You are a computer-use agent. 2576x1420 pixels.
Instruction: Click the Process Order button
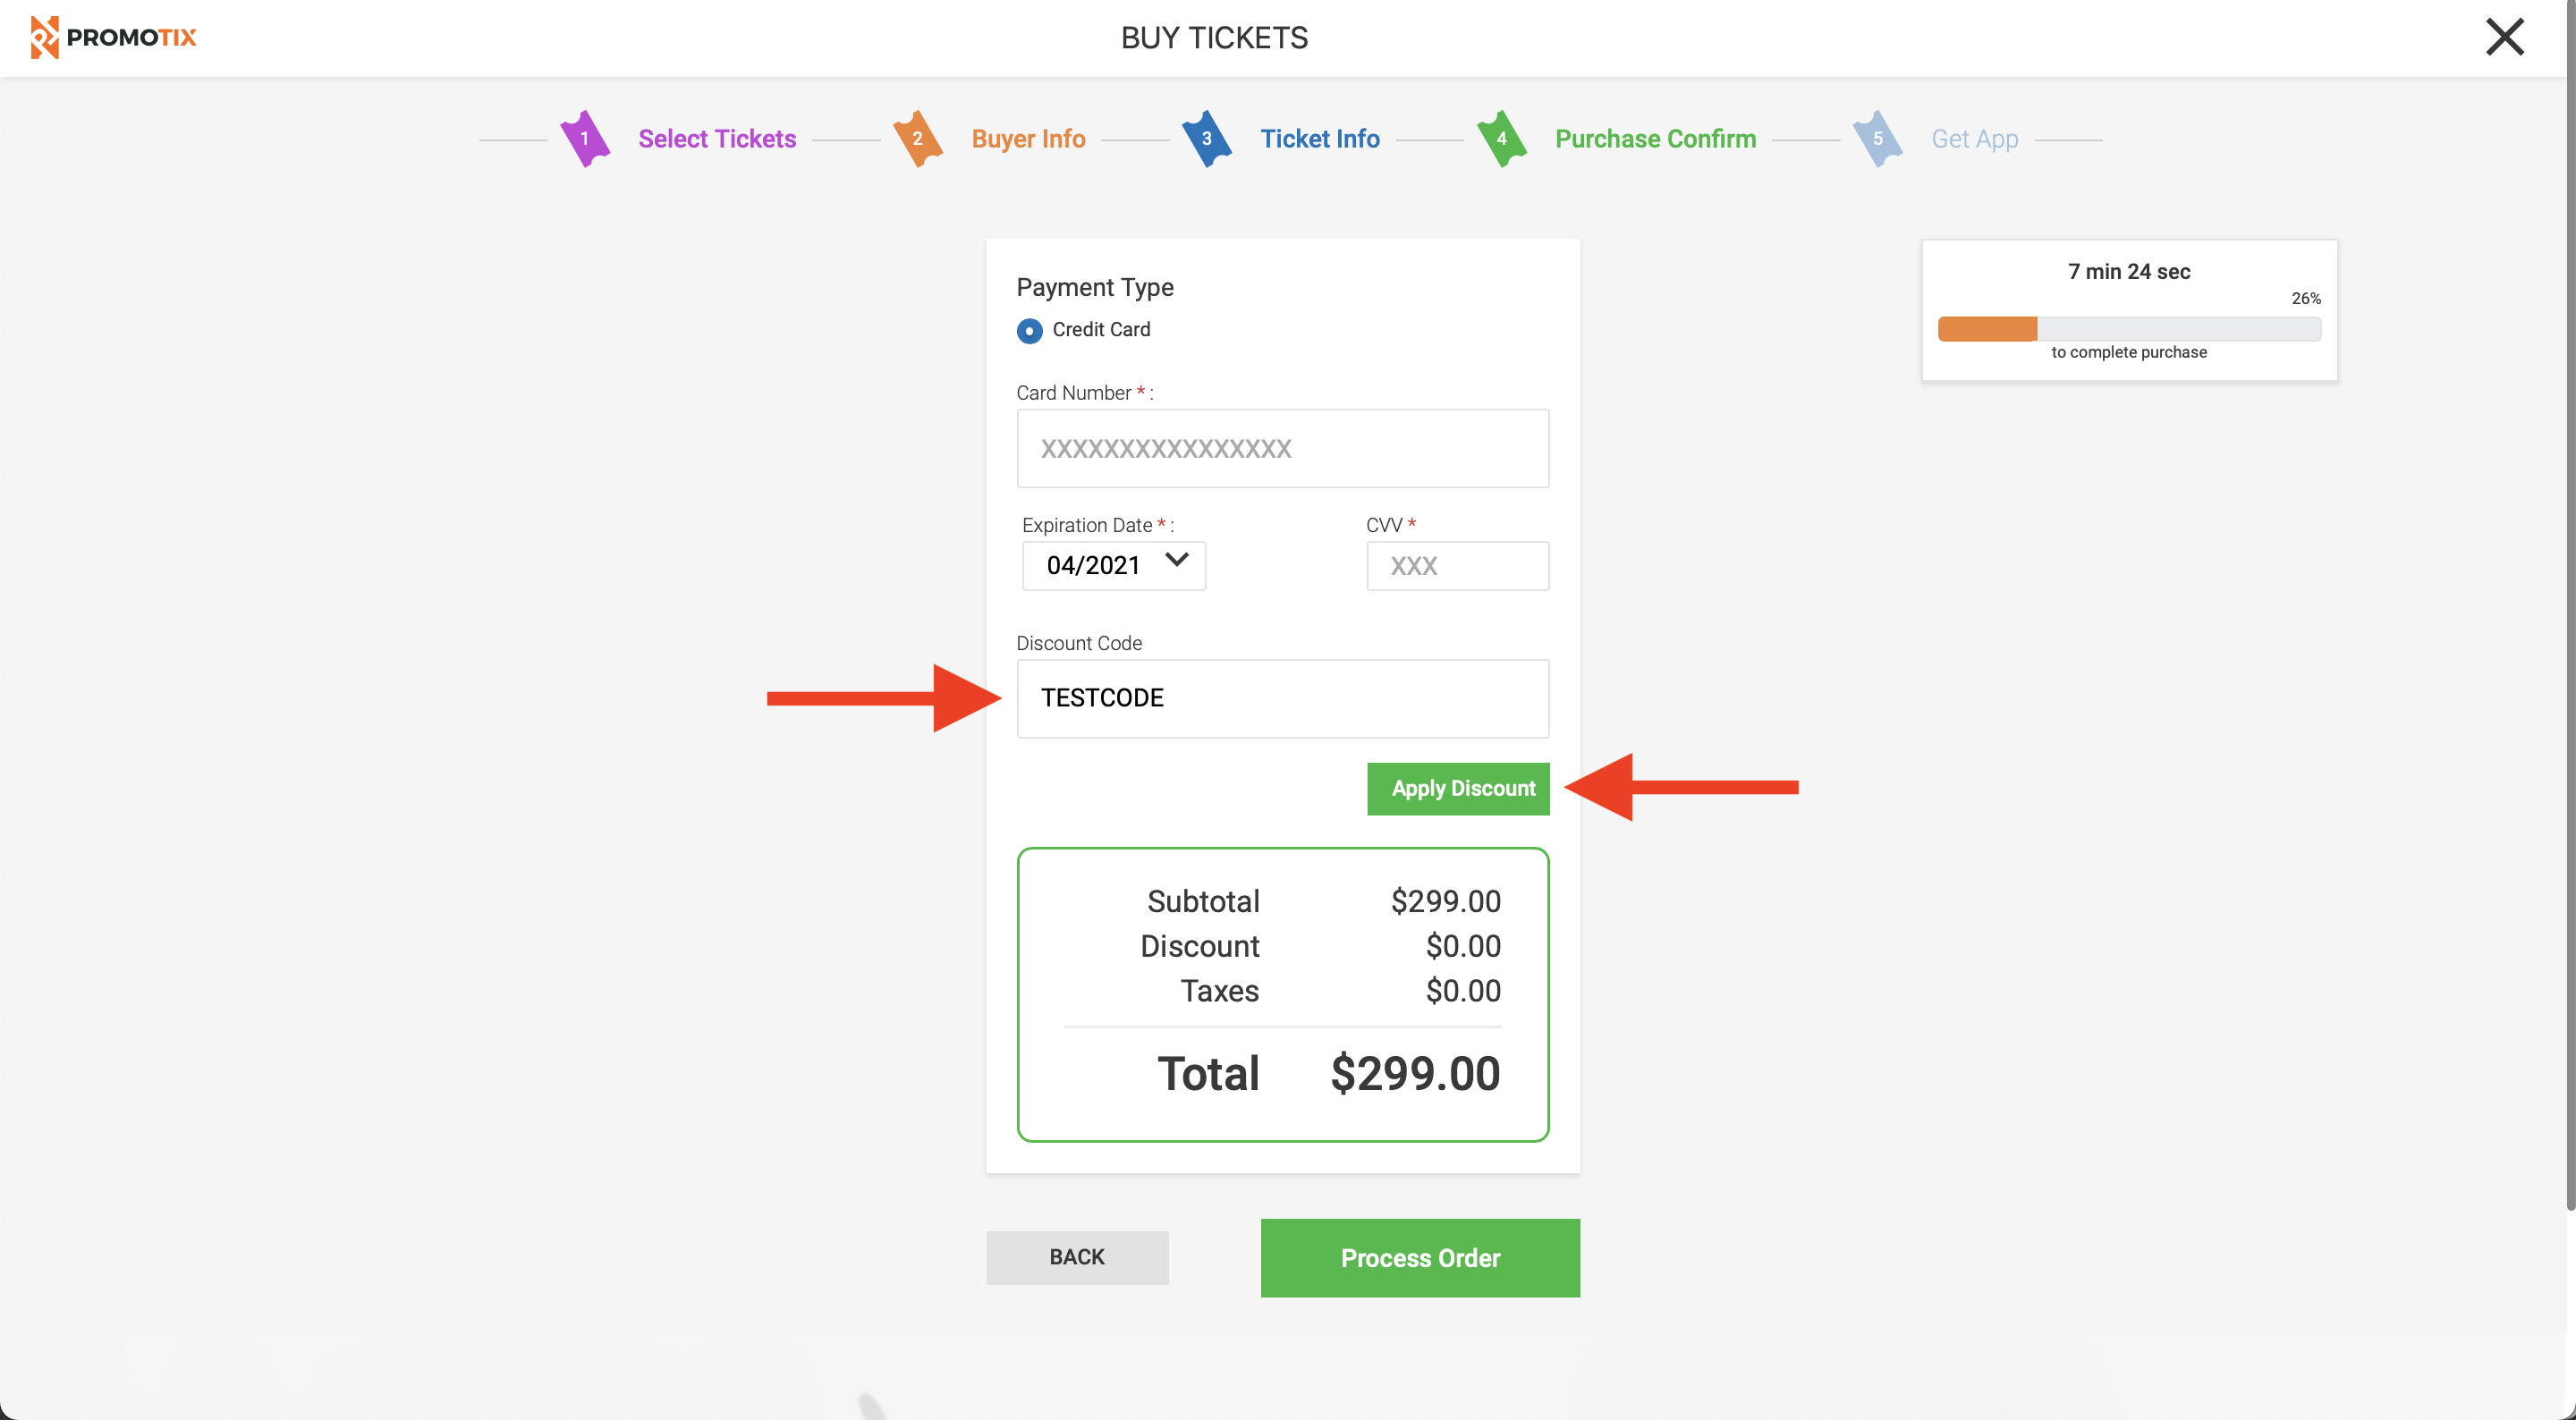tap(1419, 1257)
